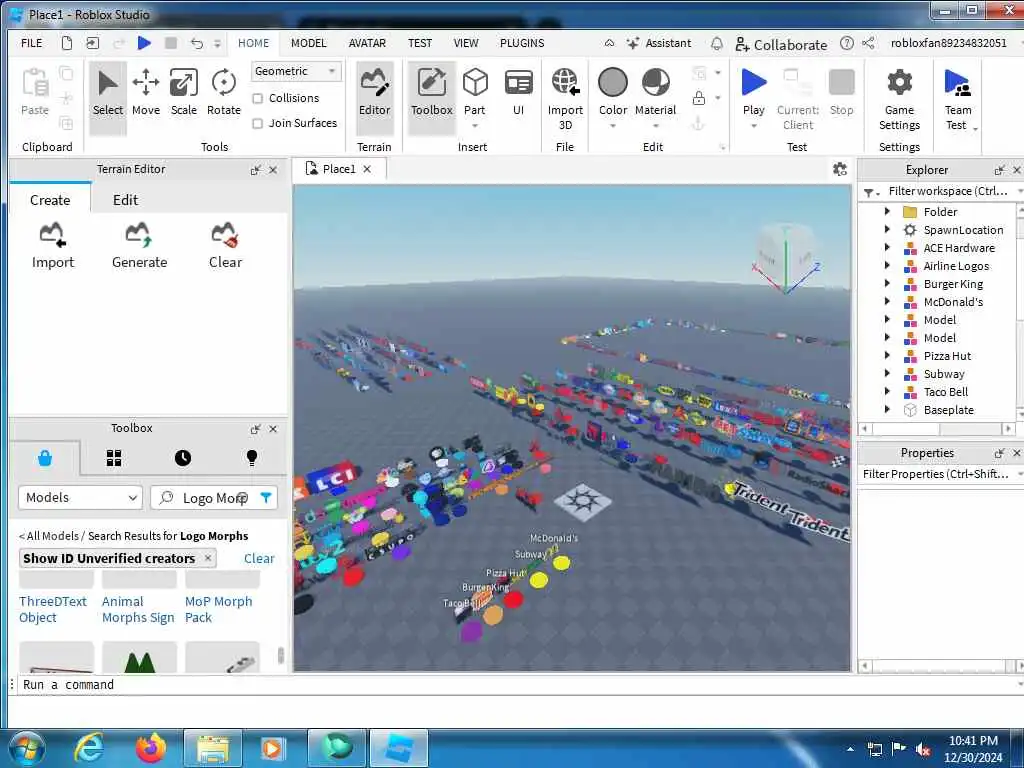Open the TEST ribbon tab

tap(420, 43)
